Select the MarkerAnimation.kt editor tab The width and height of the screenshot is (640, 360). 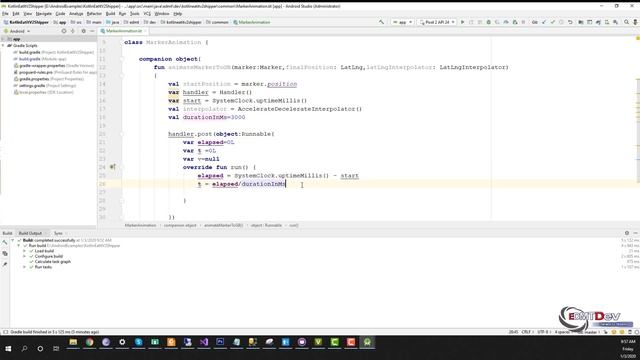[124, 31]
